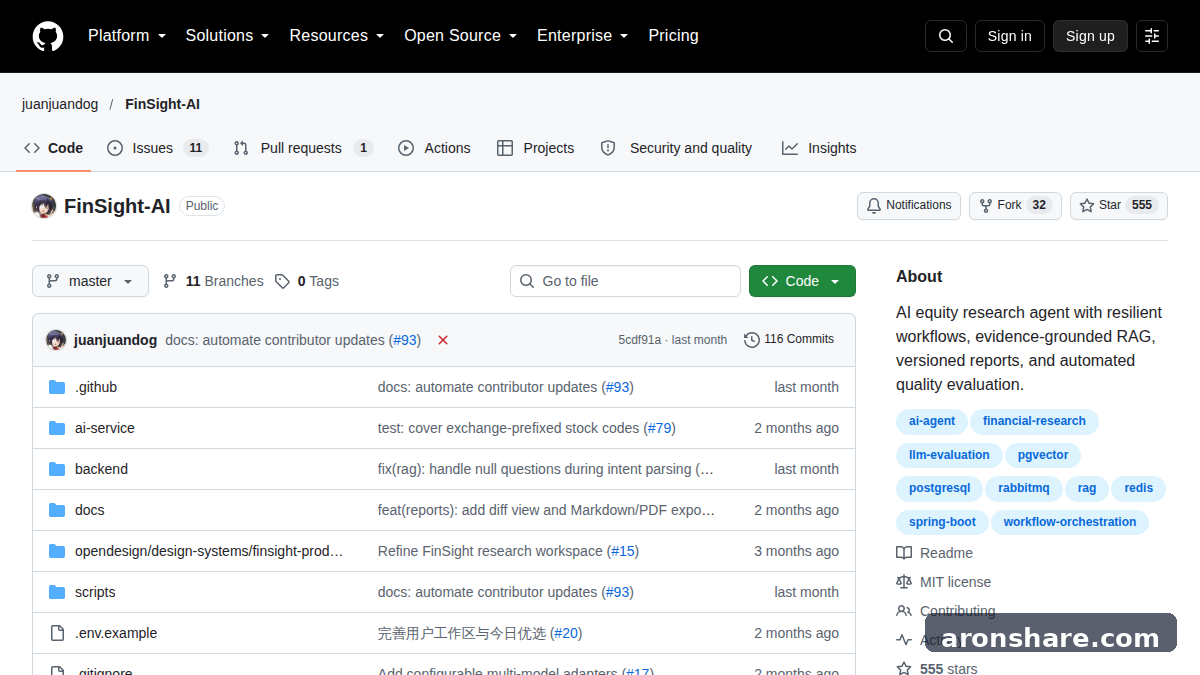Open the Security and quality tab

tap(677, 148)
